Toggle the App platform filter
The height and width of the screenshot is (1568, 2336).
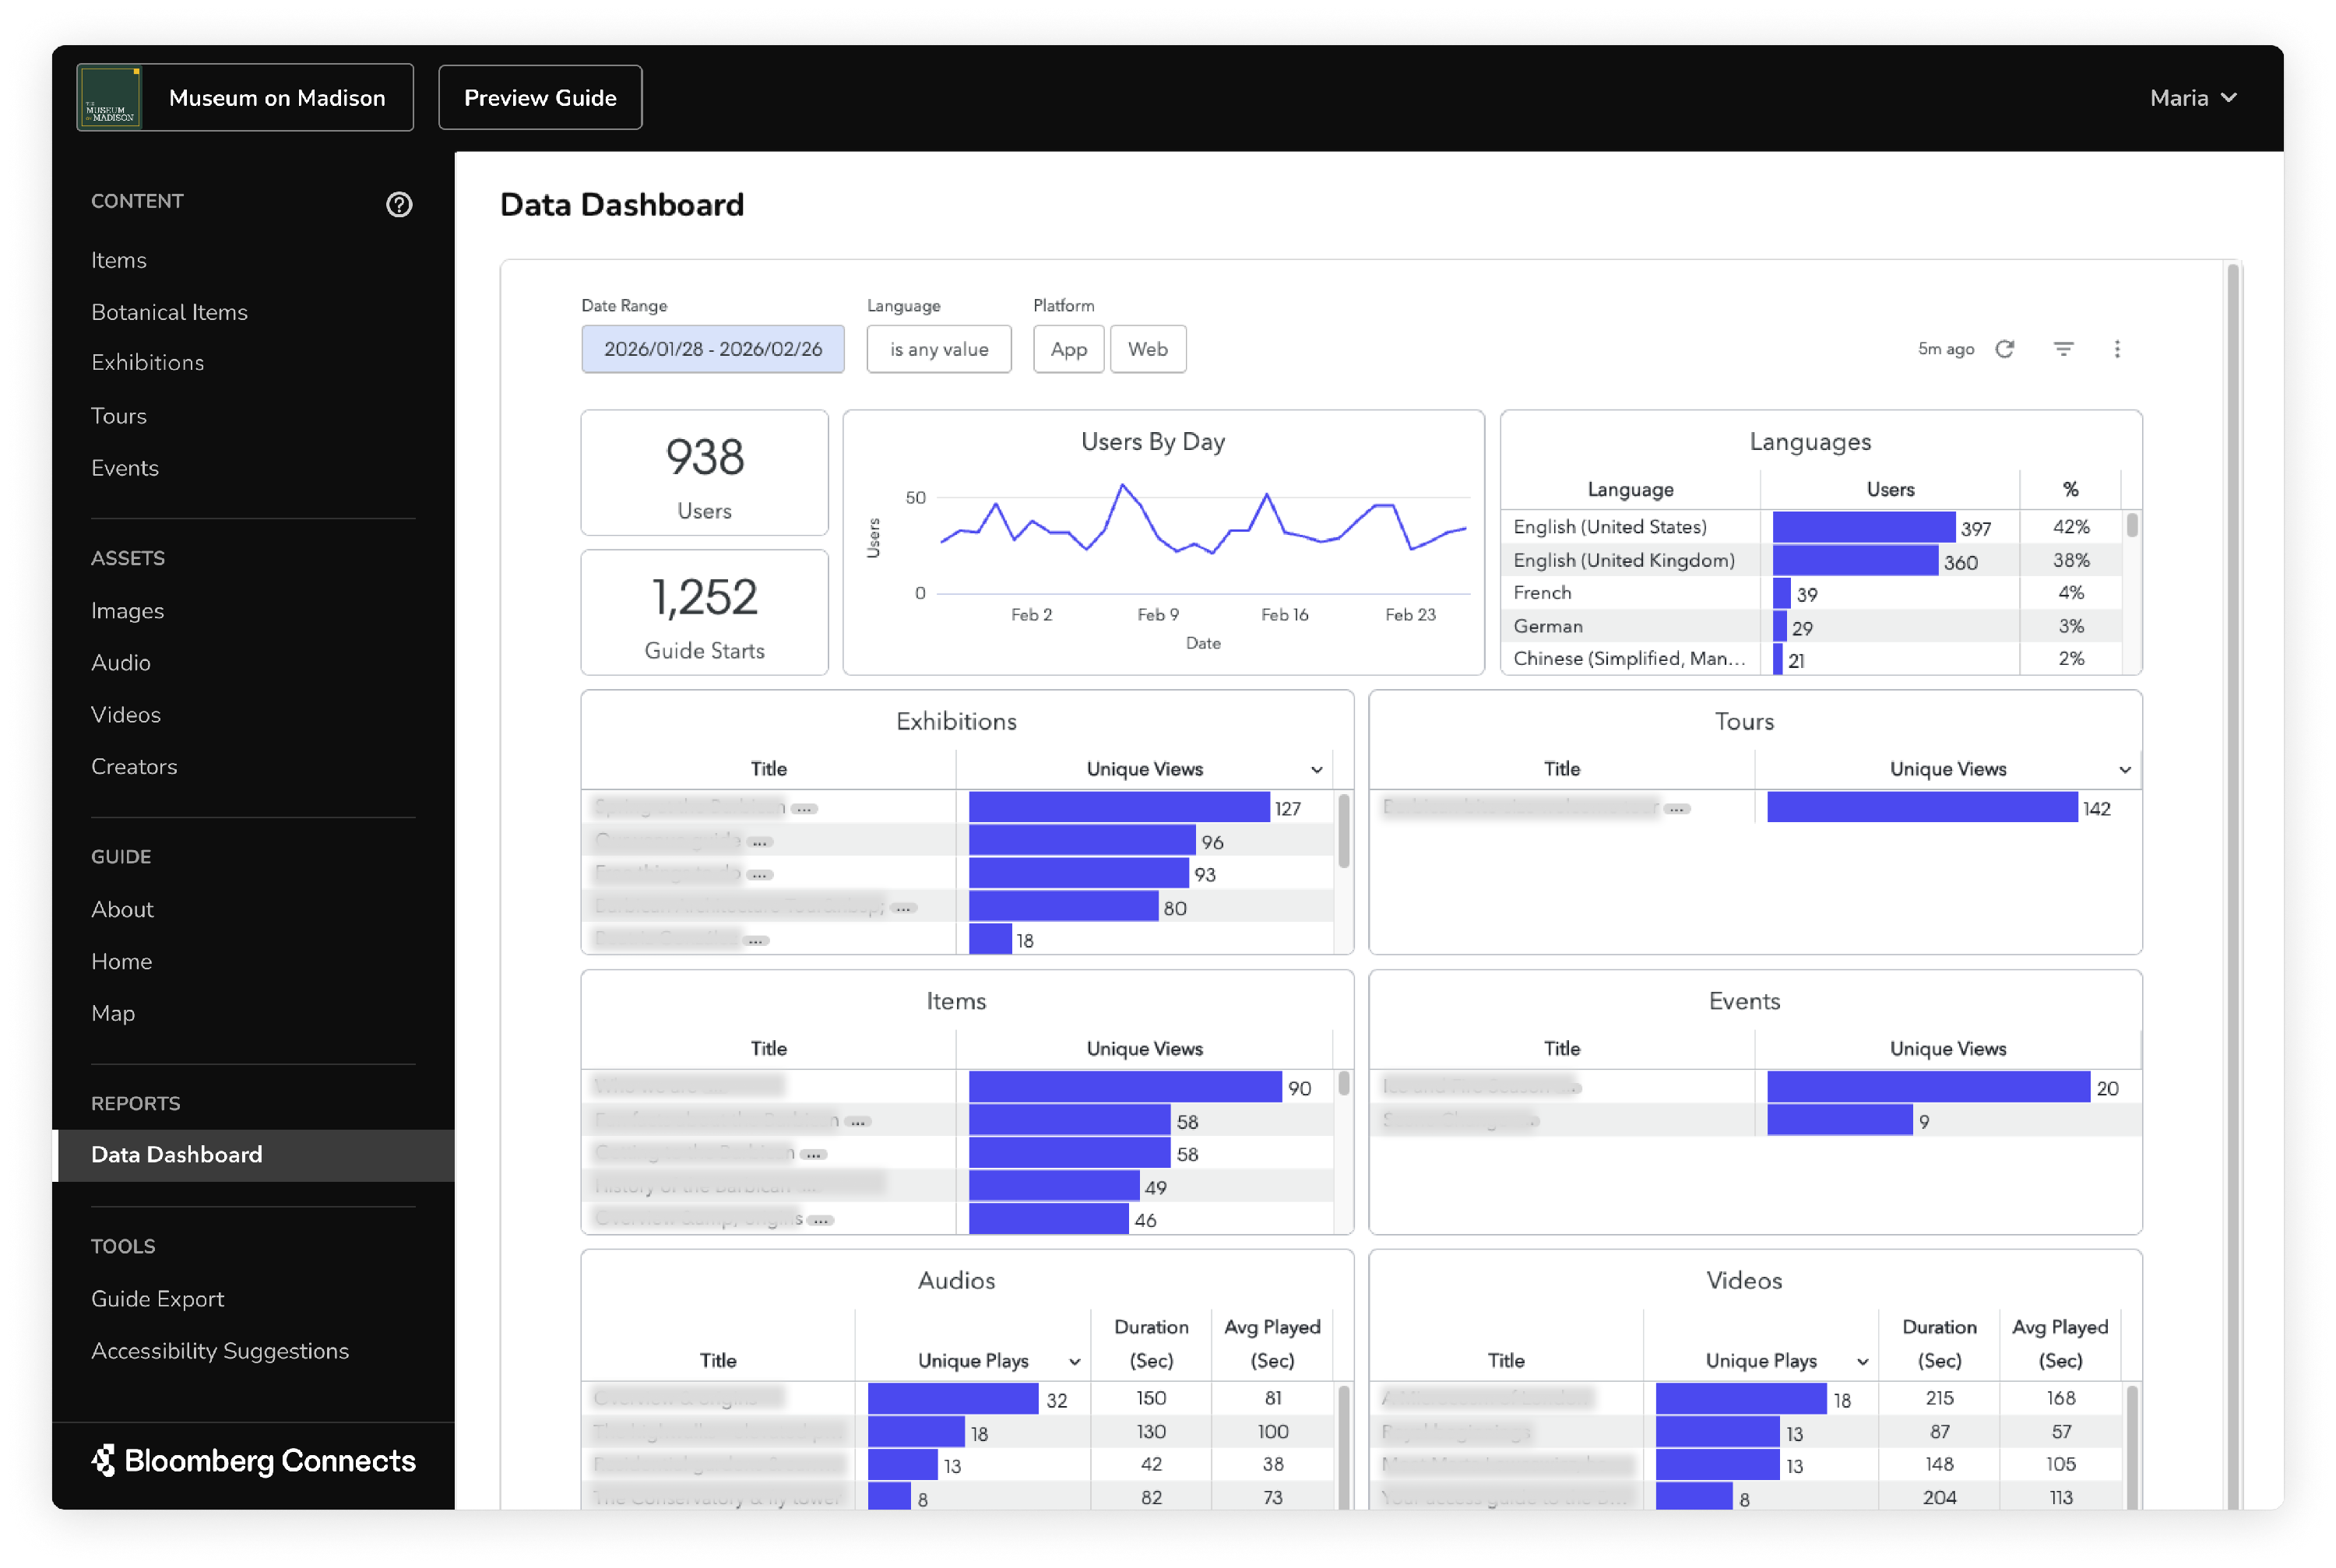pos(1068,349)
